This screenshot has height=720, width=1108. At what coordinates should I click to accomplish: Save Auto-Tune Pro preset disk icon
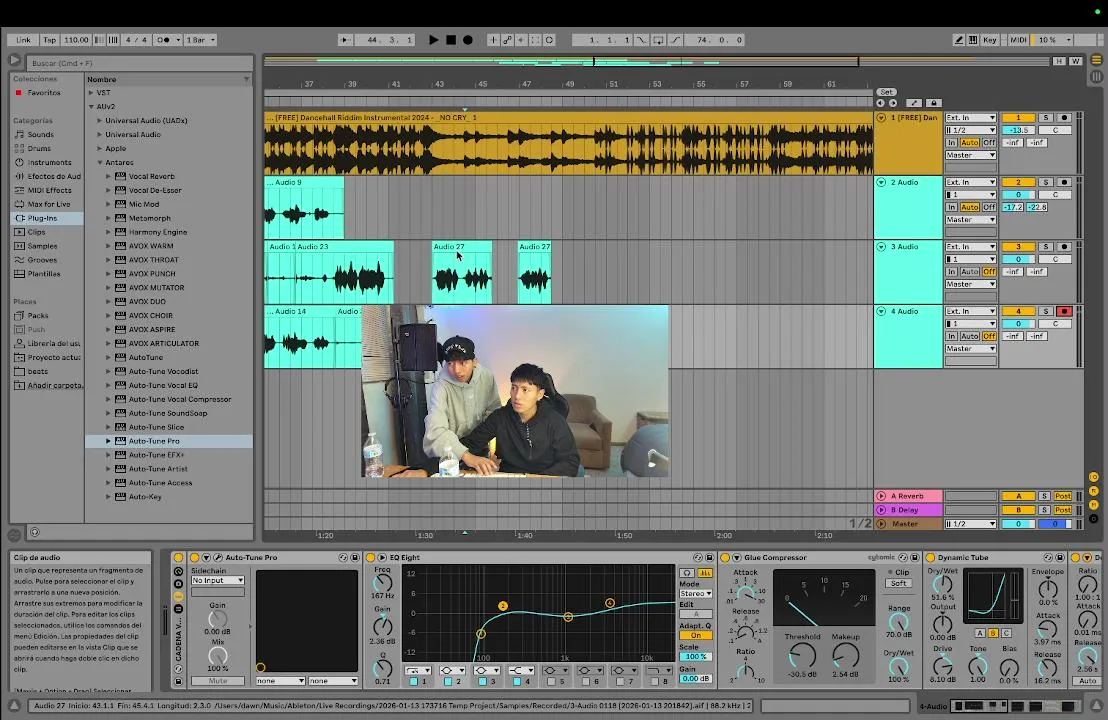355,557
